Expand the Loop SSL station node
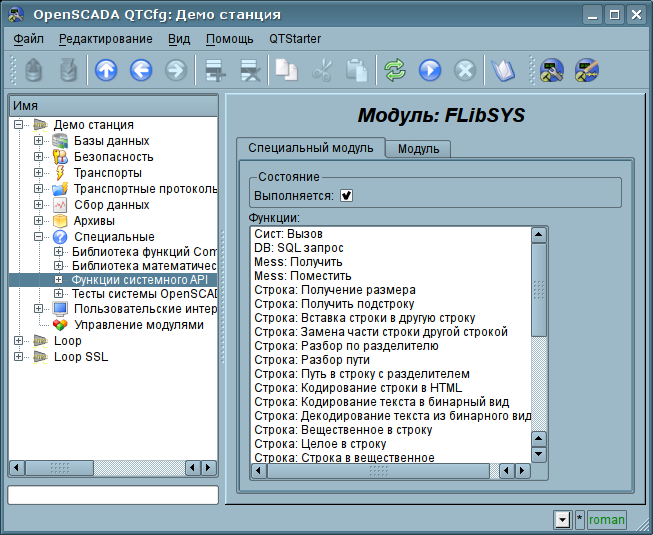 pos(18,356)
